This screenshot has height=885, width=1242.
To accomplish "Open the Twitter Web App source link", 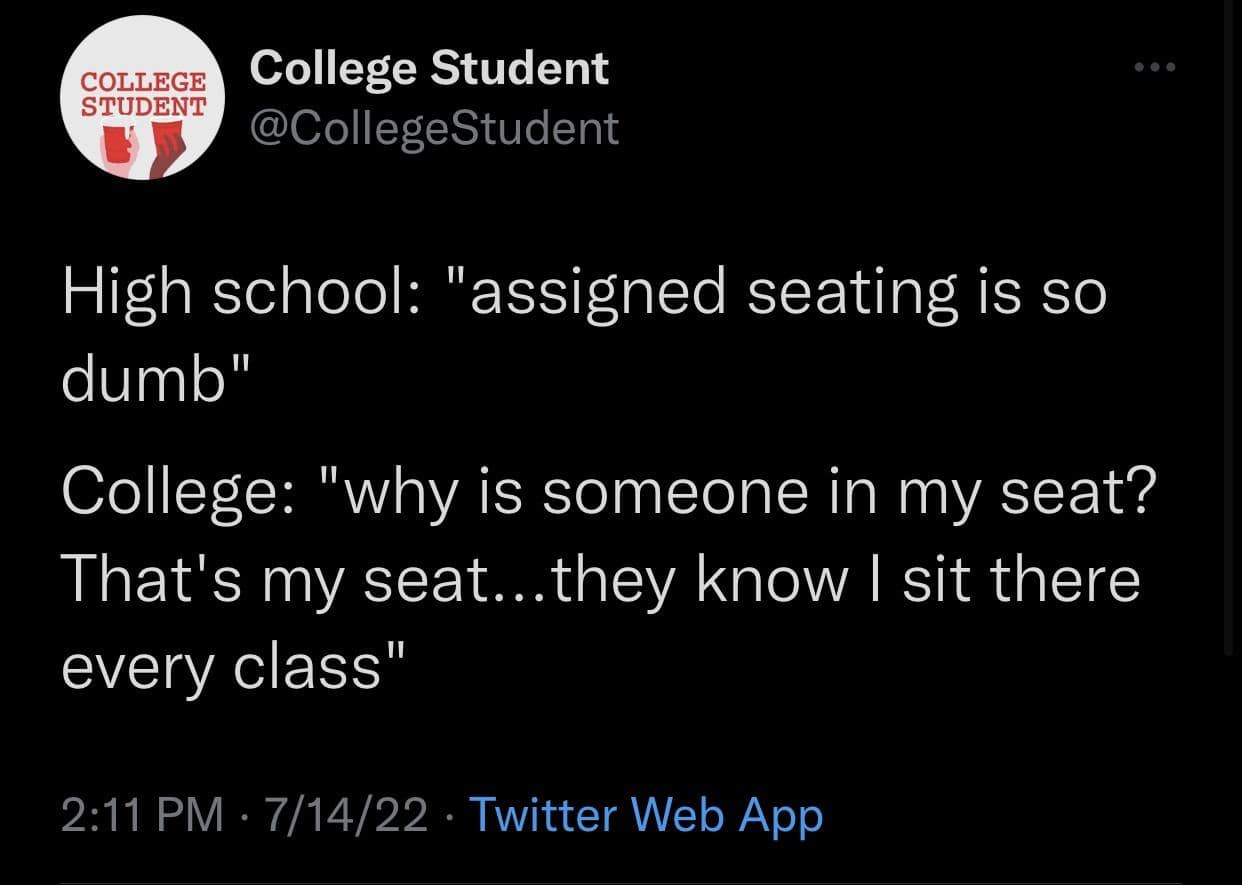I will coord(646,815).
